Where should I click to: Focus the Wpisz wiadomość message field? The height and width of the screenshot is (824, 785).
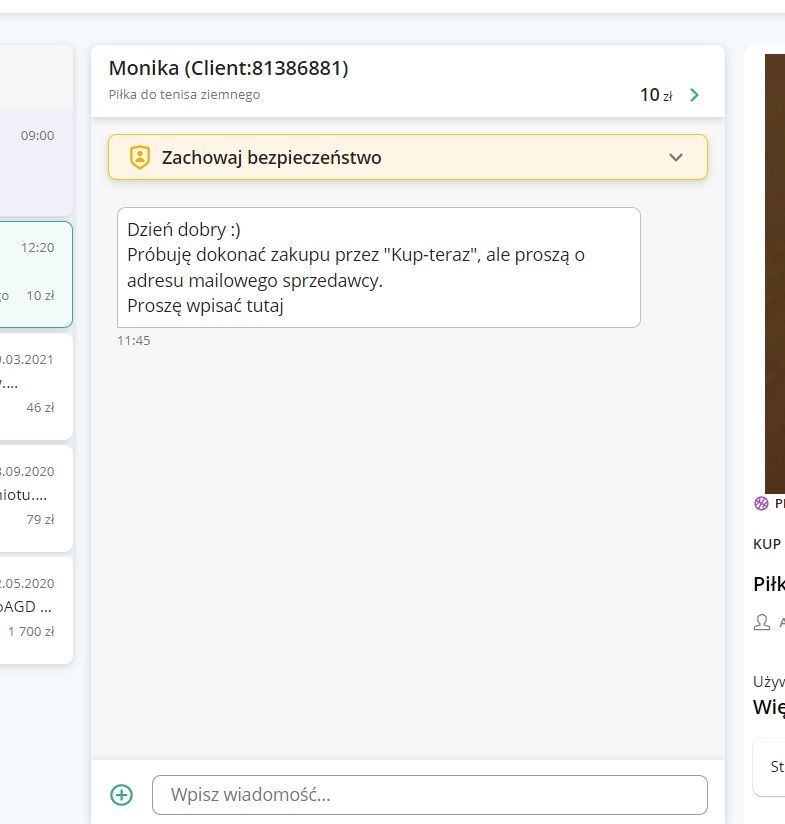[429, 795]
